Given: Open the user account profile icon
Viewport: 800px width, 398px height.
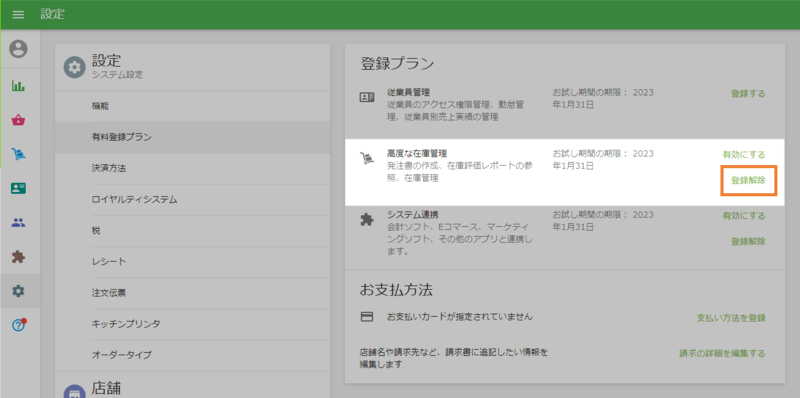Looking at the screenshot, I should (x=19, y=49).
